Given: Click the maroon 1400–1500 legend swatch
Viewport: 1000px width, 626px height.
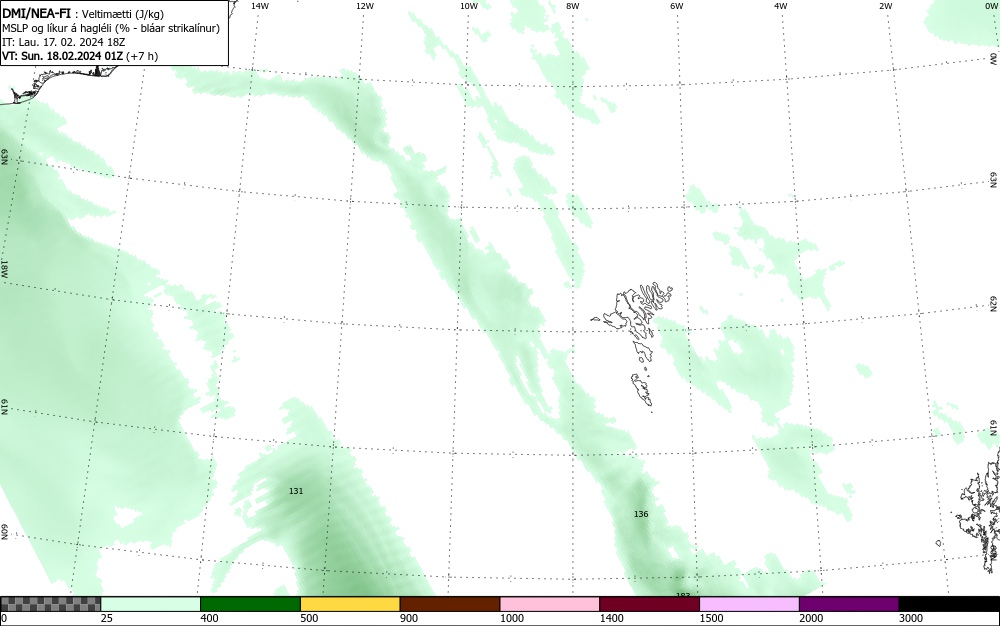Looking at the screenshot, I should pos(649,604).
